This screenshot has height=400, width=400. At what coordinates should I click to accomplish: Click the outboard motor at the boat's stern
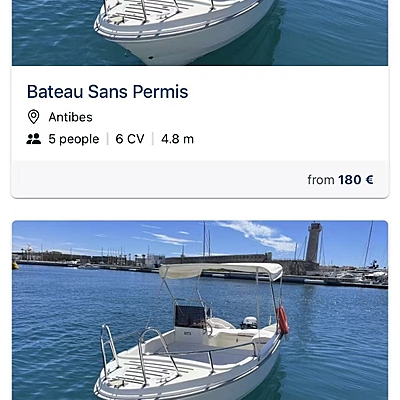(x=249, y=323)
